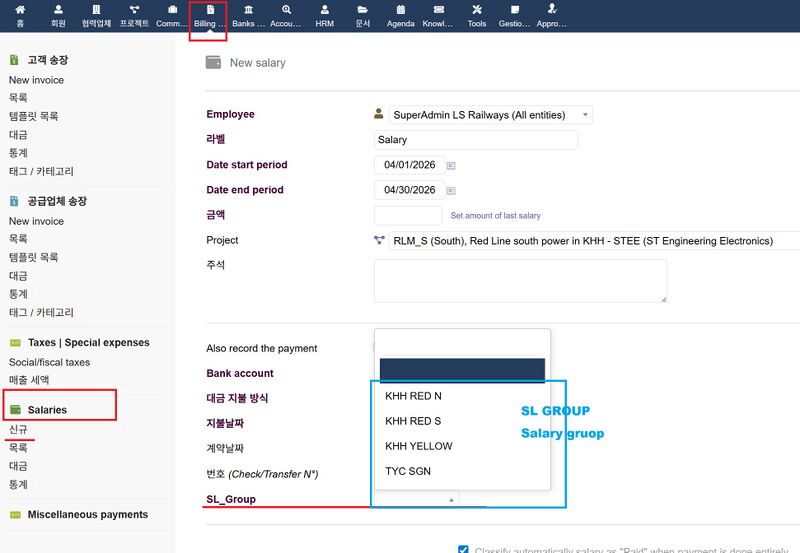800x553 pixels.
Task: Open the Gestion module icon
Action: coord(515,10)
